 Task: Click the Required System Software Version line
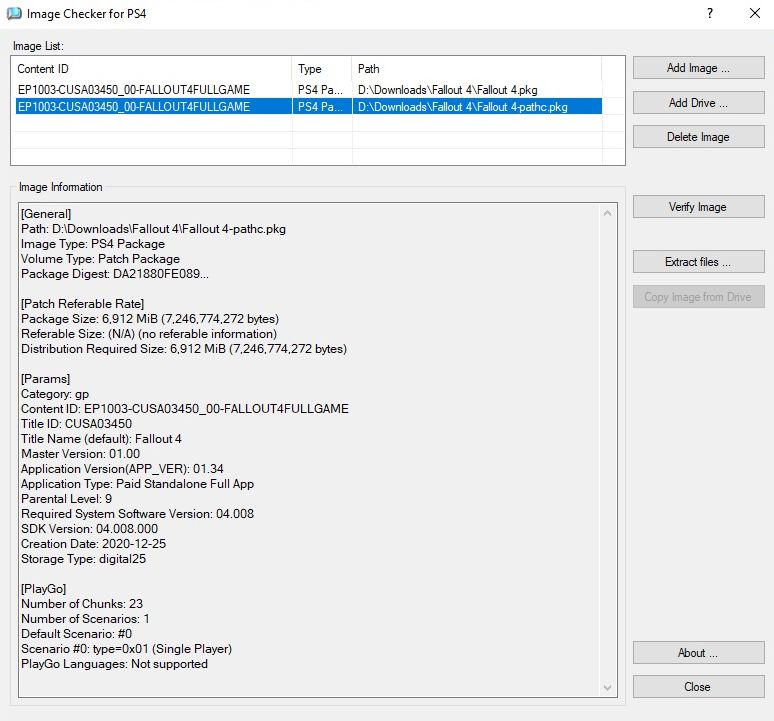(x=137, y=514)
